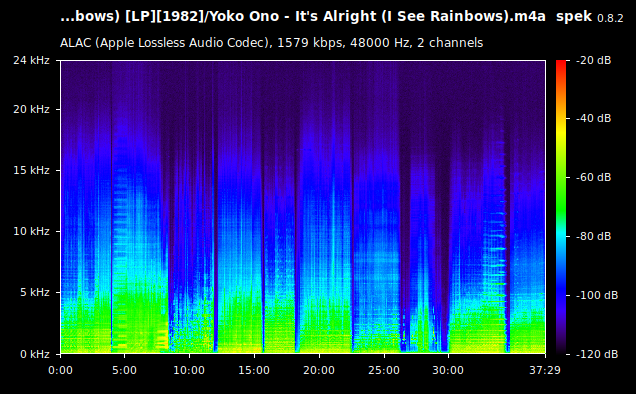The width and height of the screenshot is (636, 394).
Task: Click the 10 kHz frequency label
Action: pyautogui.click(x=31, y=231)
